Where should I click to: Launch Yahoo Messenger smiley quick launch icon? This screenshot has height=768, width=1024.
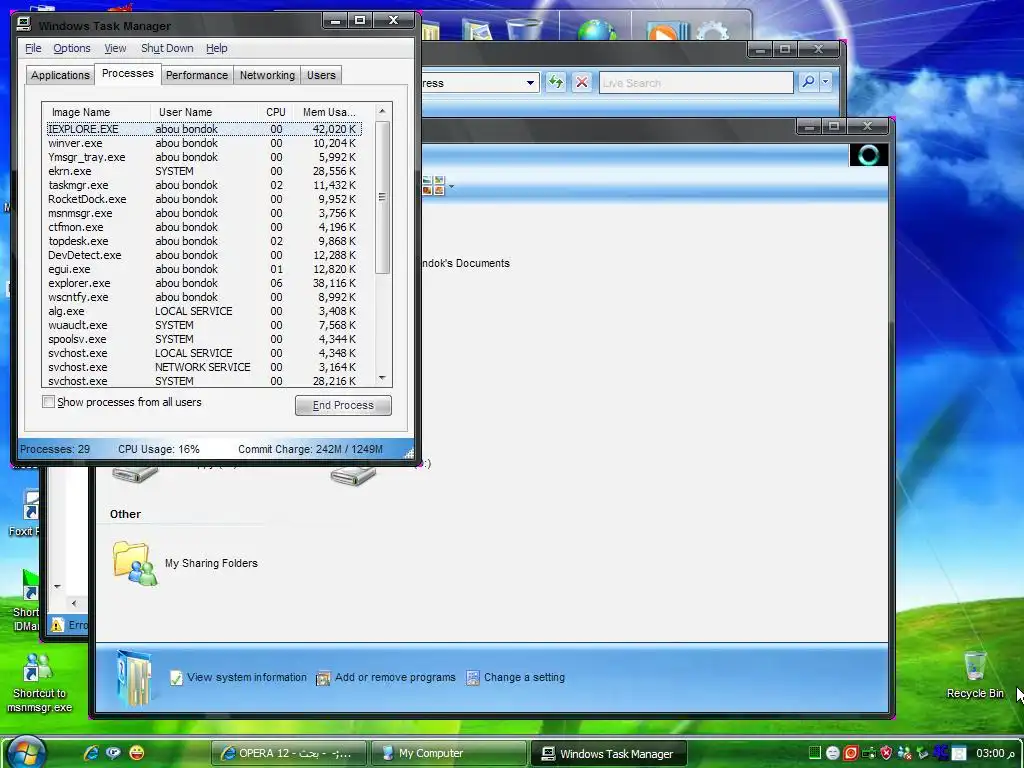[x=136, y=753]
